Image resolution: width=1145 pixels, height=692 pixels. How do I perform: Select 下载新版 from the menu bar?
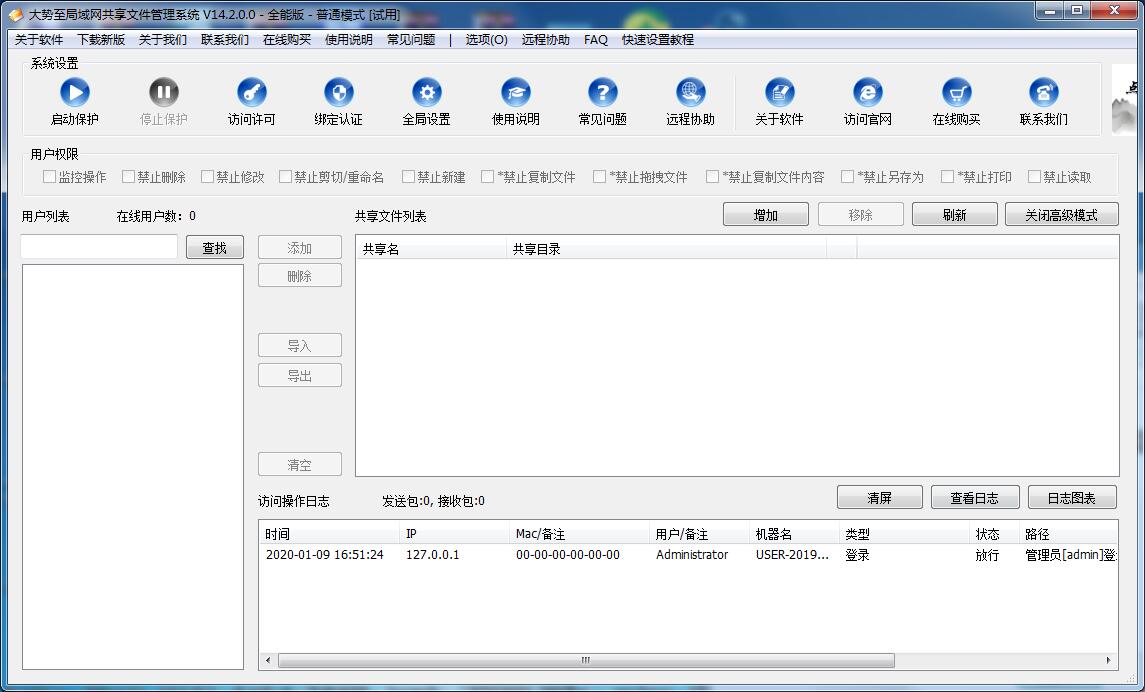pyautogui.click(x=101, y=40)
